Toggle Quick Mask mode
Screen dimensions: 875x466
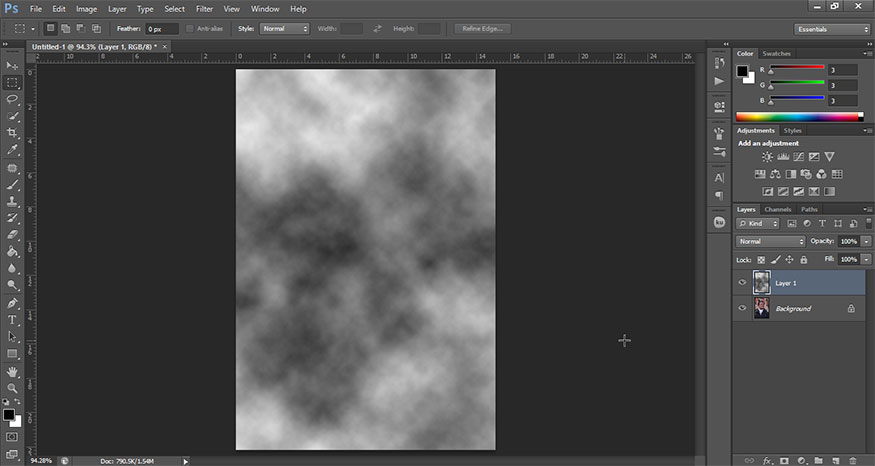click(x=12, y=437)
